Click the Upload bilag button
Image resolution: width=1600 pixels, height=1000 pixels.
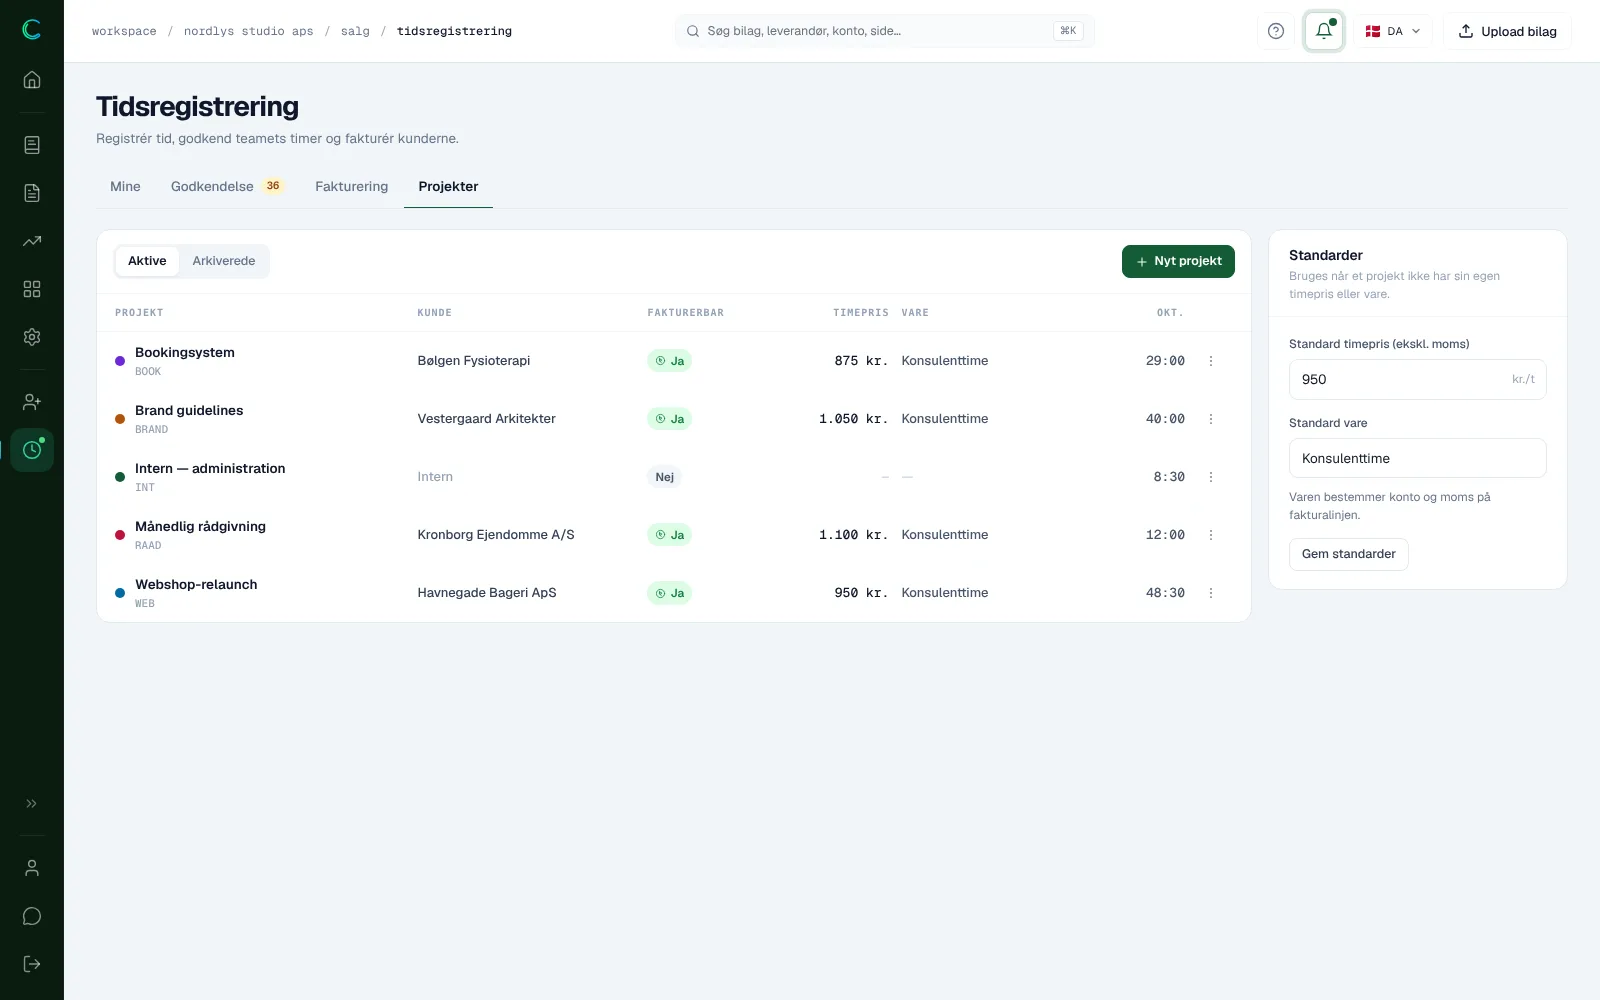pos(1507,31)
